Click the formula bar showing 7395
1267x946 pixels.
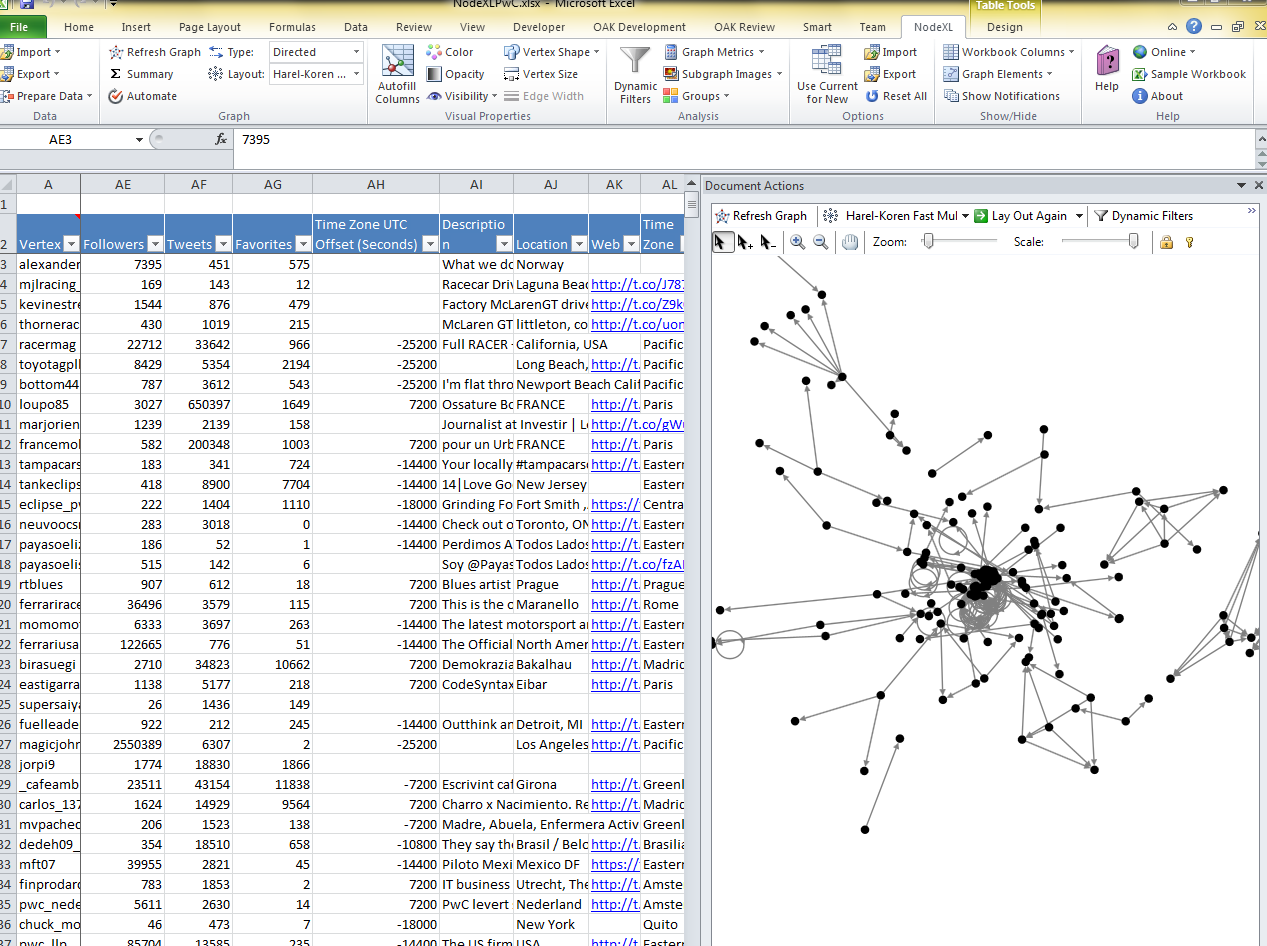click(x=740, y=140)
